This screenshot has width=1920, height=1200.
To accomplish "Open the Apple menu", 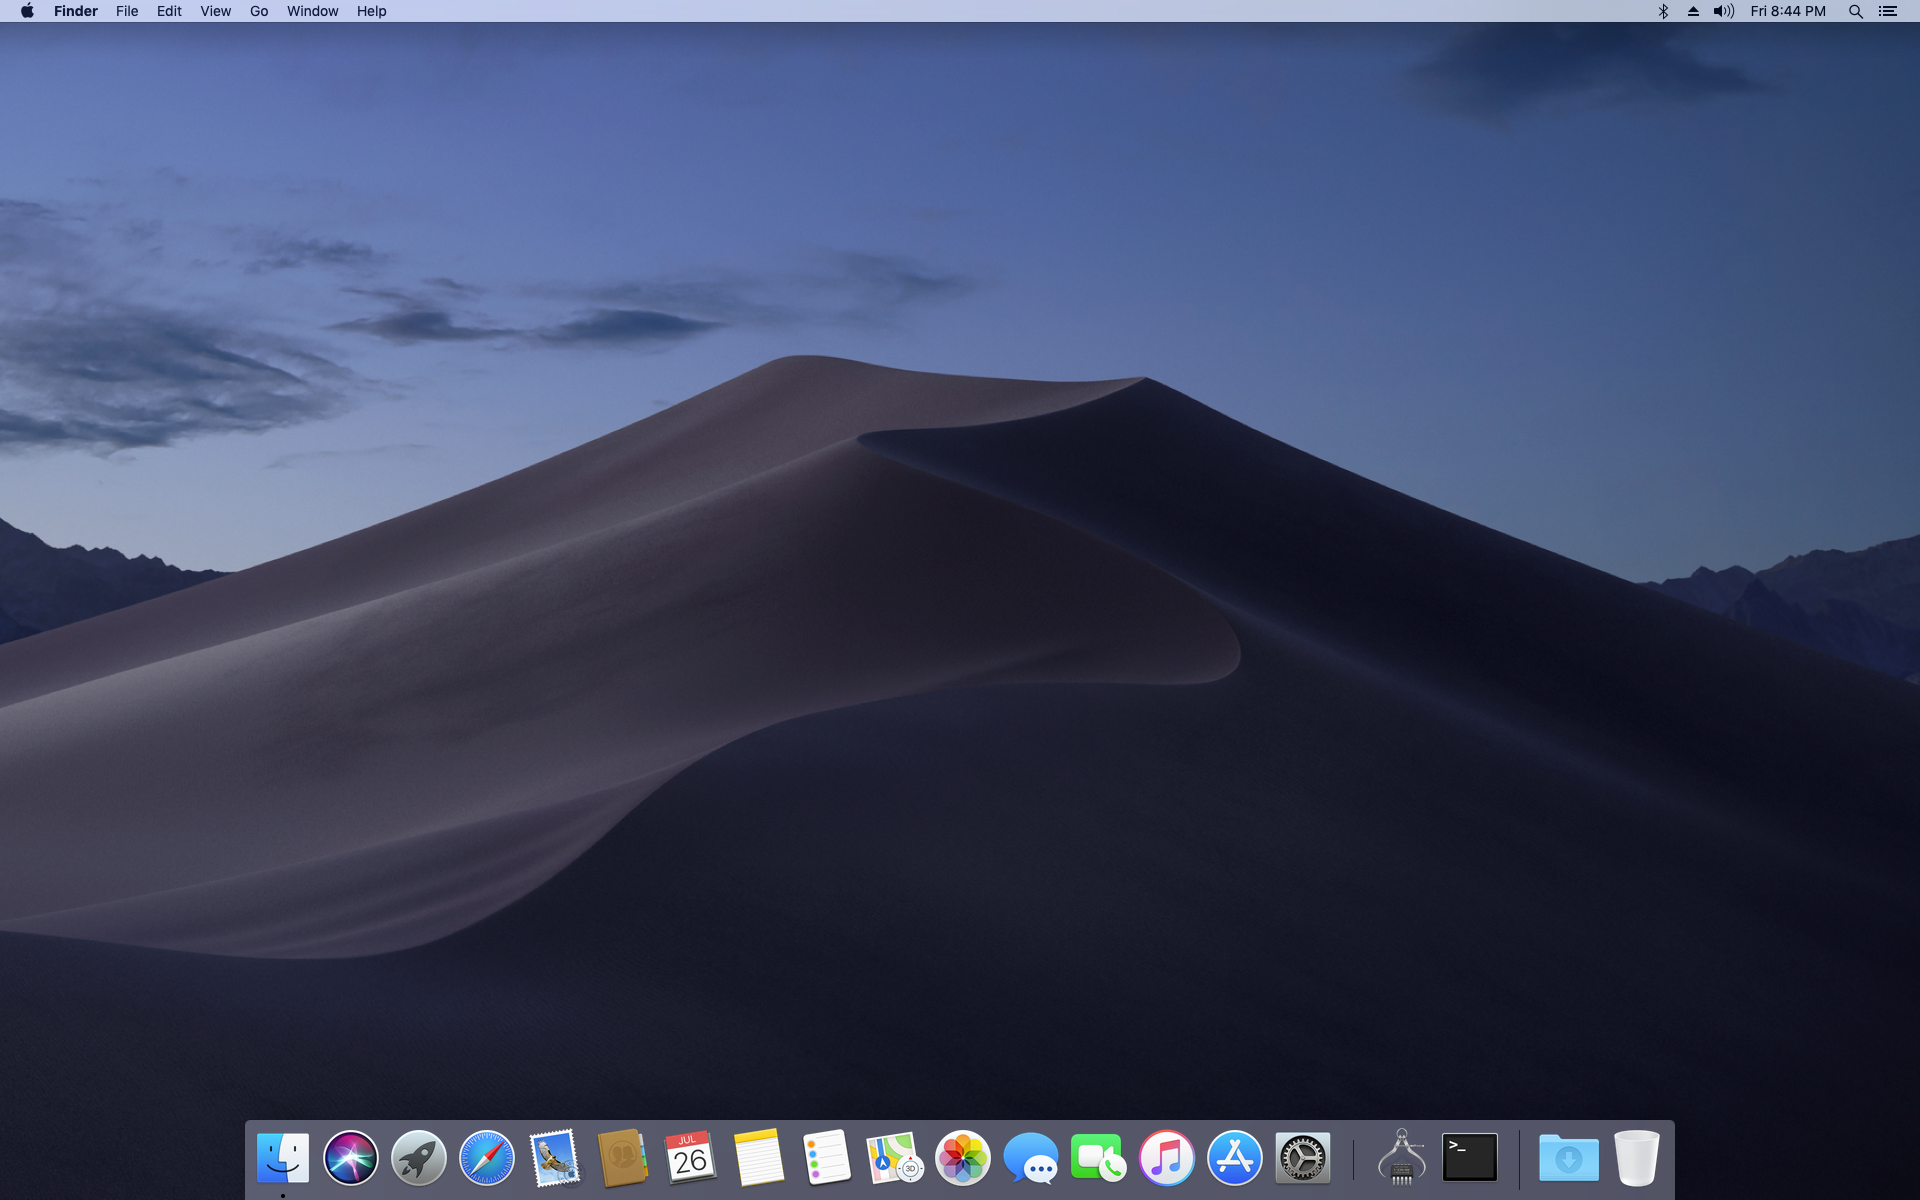I will point(27,11).
